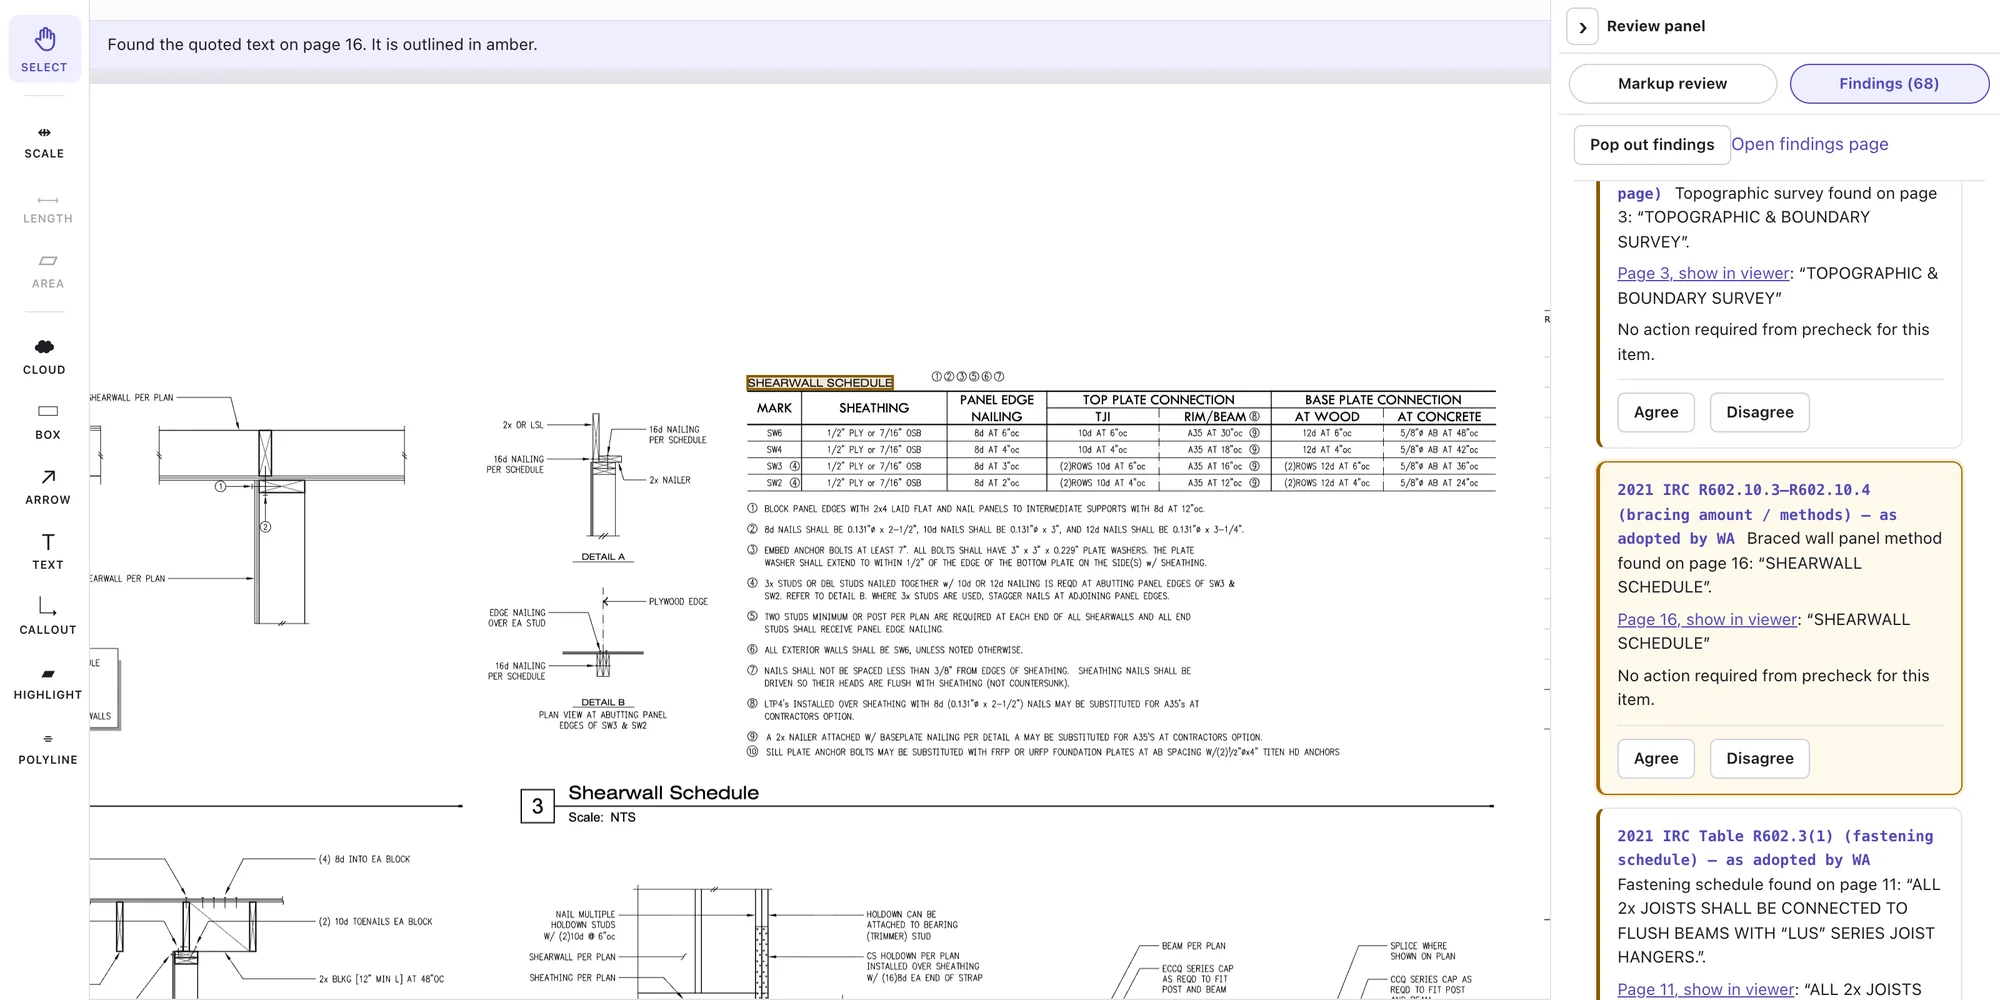2000x1000 pixels.
Task: Activate the Select hand tool
Action: [x=45, y=48]
